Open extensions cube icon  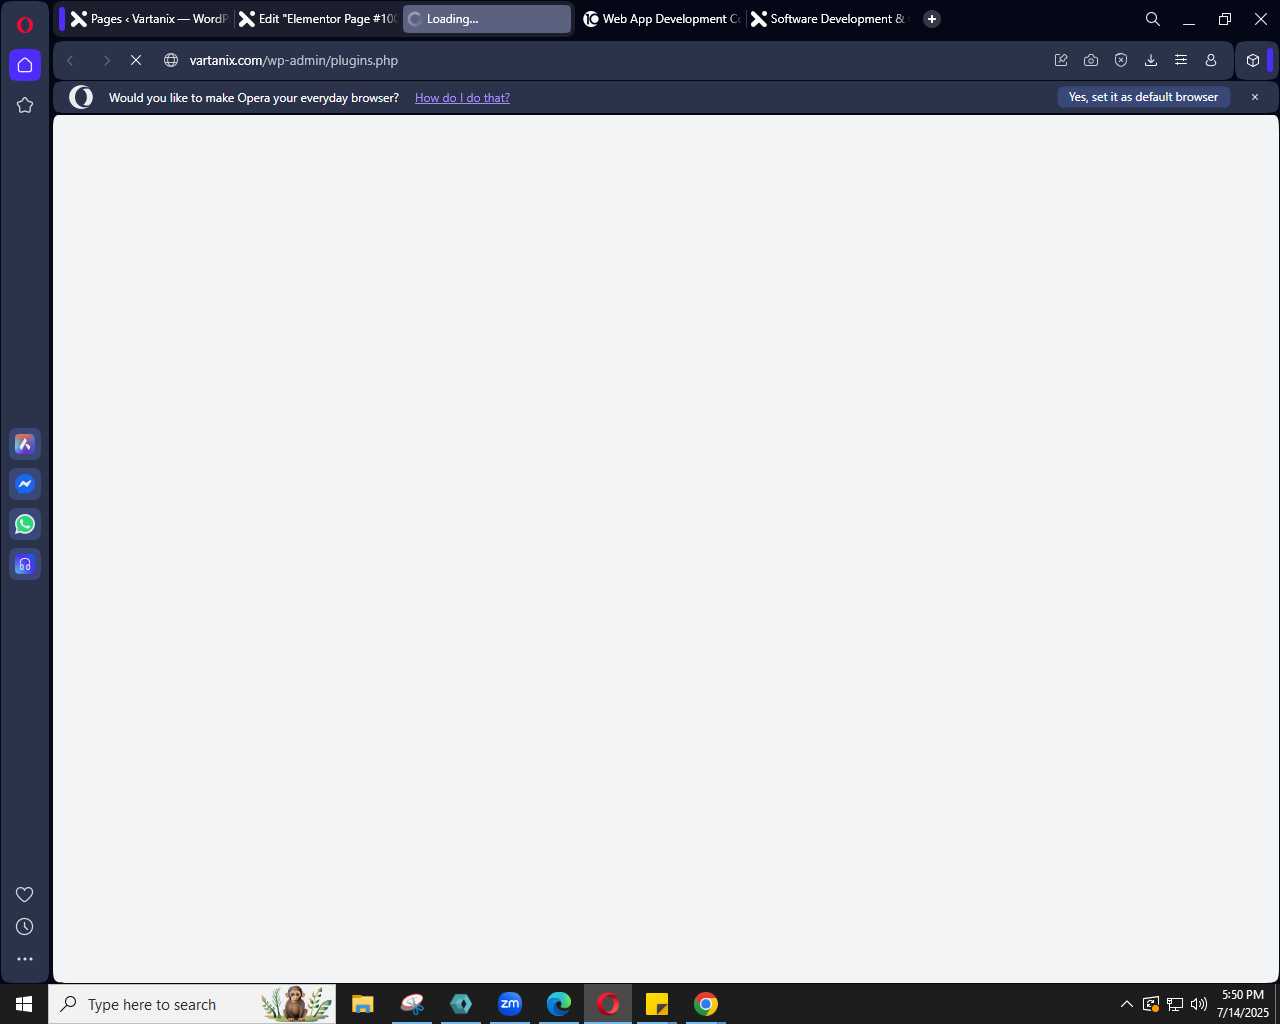1253,60
